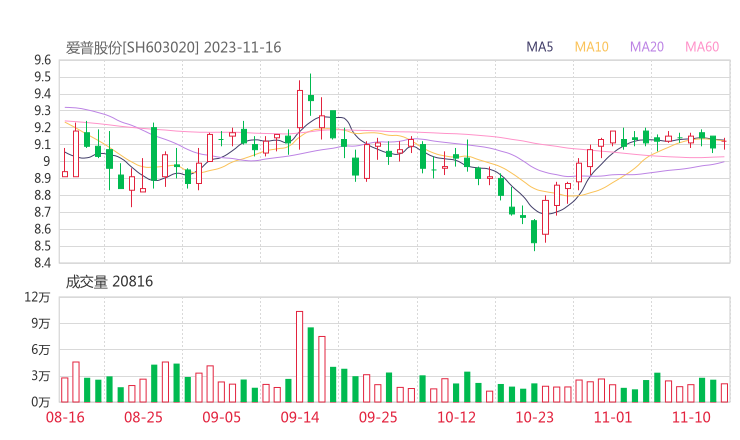Click the 12万 volume axis label
The height and width of the screenshot is (440, 740).
[x=37, y=297]
